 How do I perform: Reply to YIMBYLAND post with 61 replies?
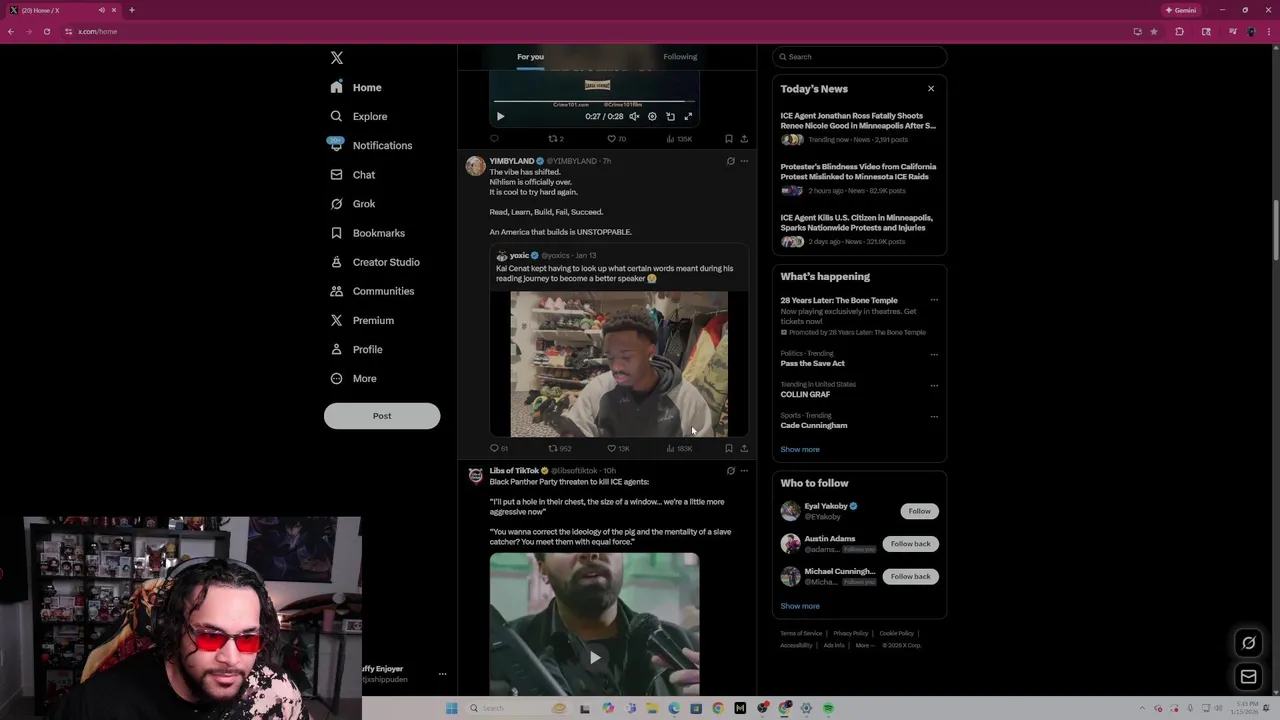coord(498,449)
